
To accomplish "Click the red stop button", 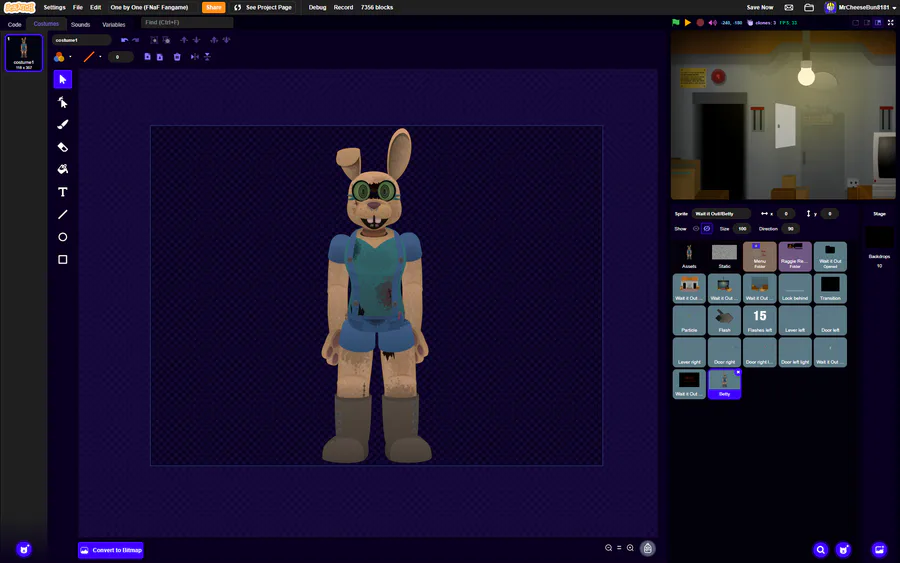I will [700, 22].
